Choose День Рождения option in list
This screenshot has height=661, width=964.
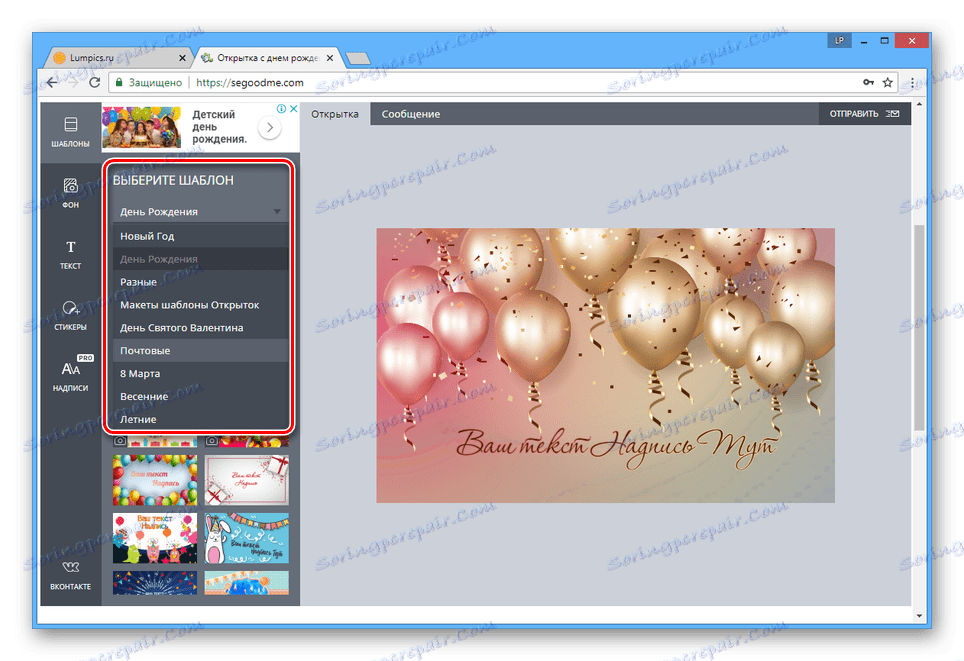tap(200, 259)
